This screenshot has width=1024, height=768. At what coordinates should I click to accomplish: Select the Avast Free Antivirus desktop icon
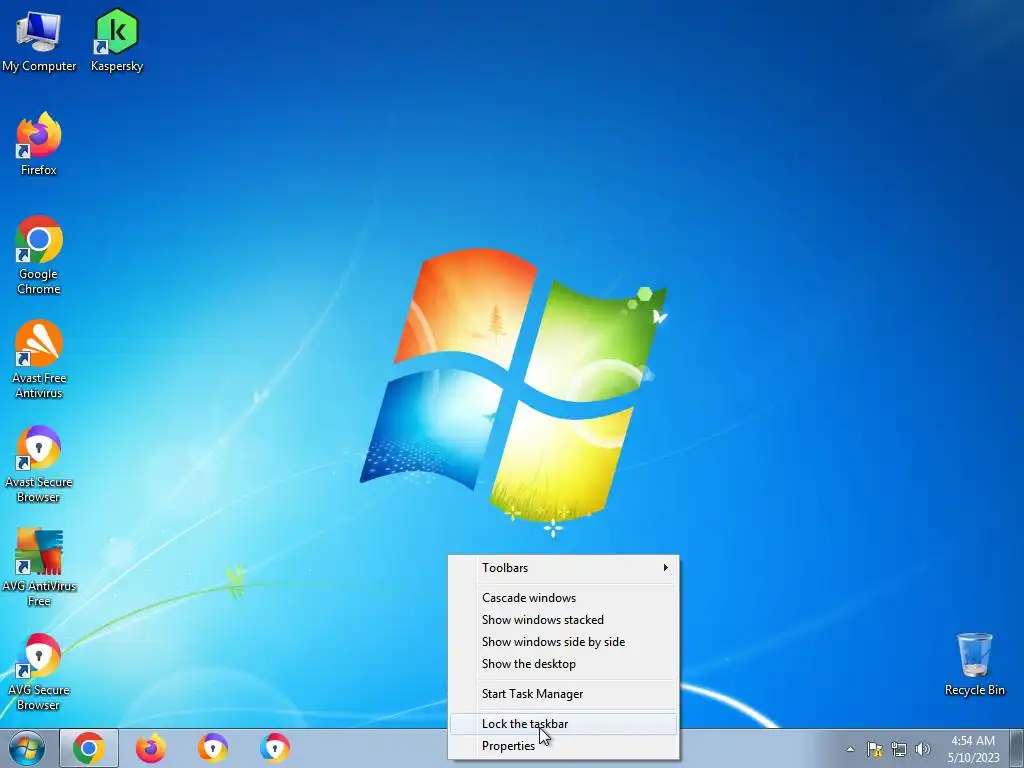(39, 359)
